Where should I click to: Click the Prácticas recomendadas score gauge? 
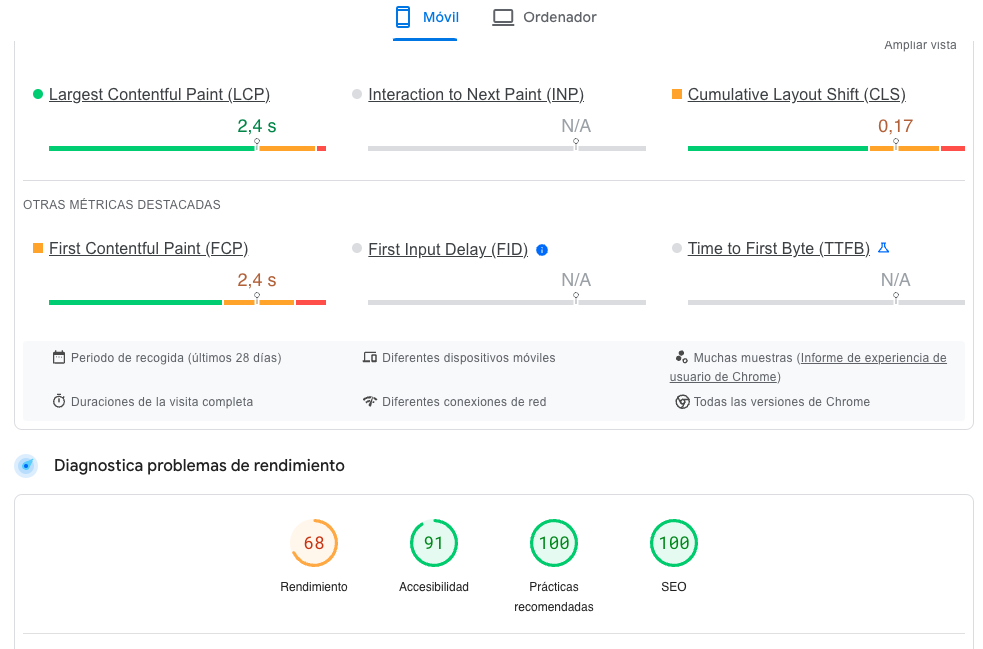[554, 543]
